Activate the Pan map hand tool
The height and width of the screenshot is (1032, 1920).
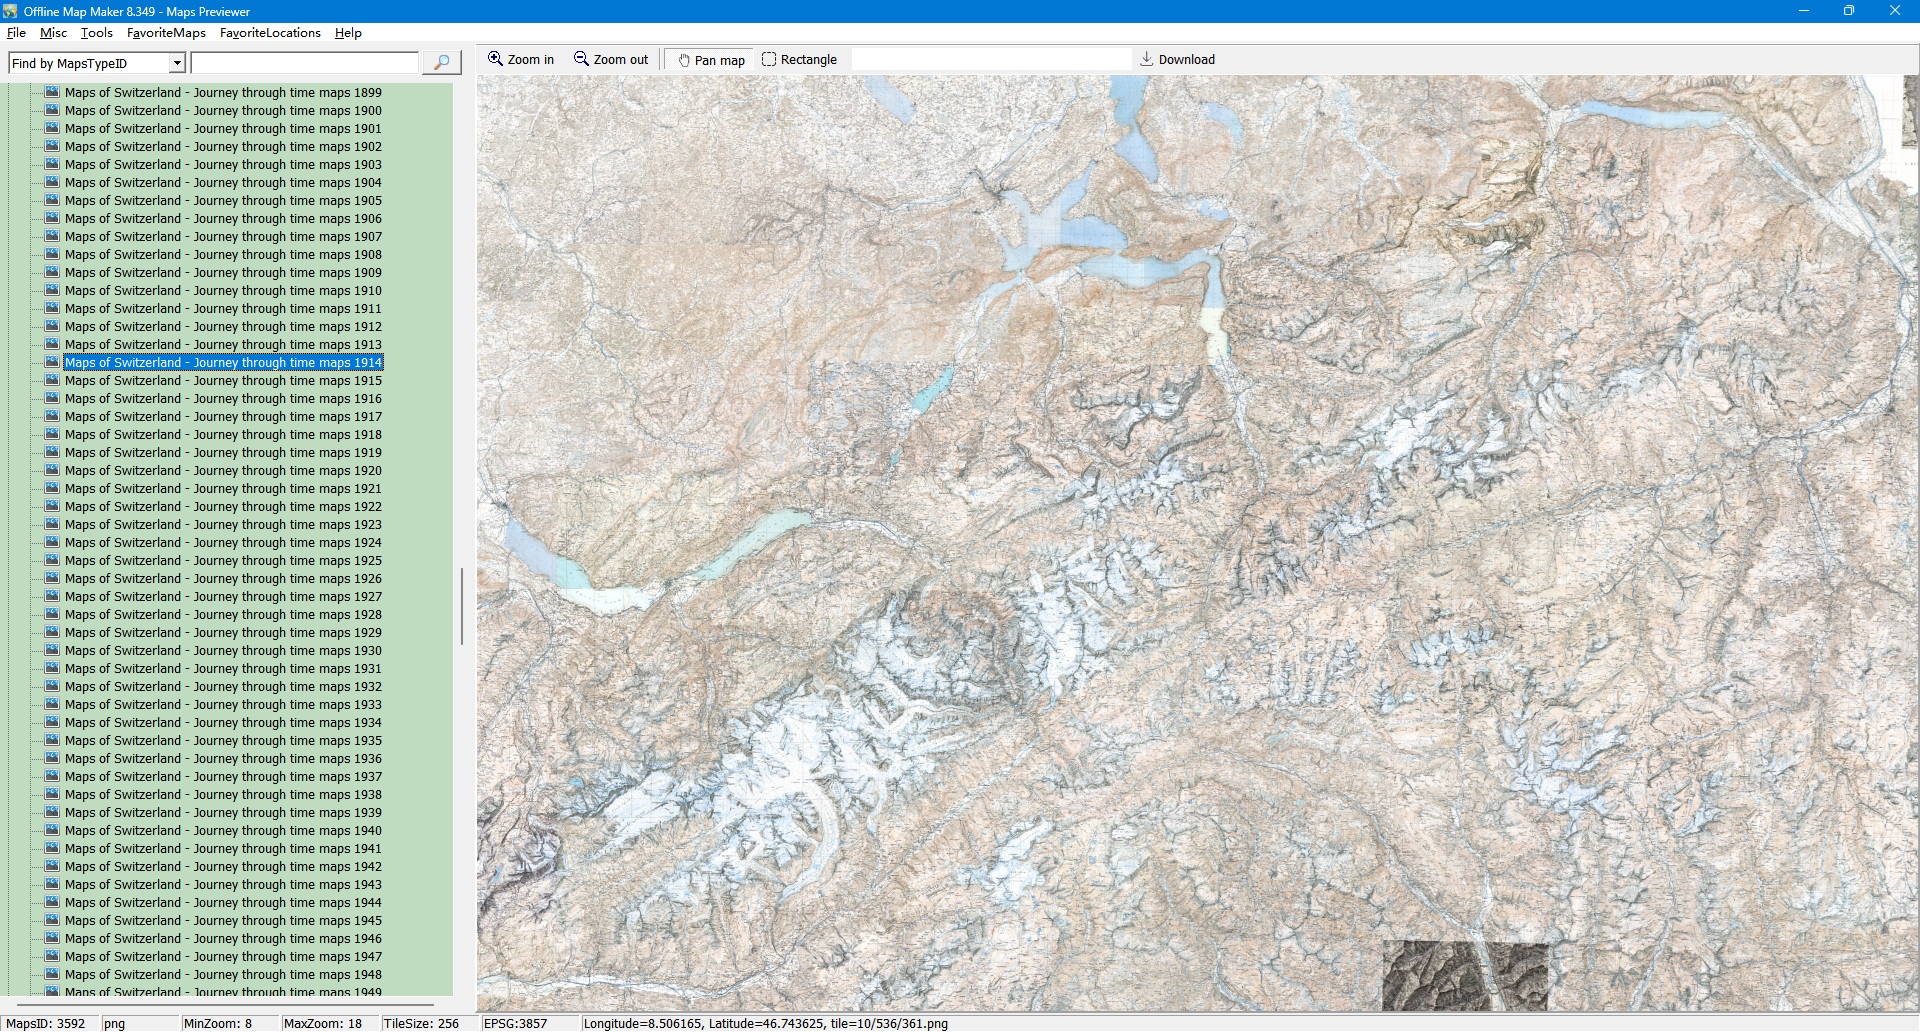(x=684, y=60)
